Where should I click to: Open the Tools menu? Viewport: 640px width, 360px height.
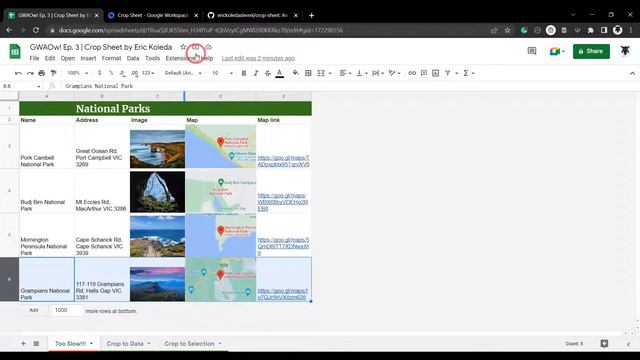coord(153,58)
